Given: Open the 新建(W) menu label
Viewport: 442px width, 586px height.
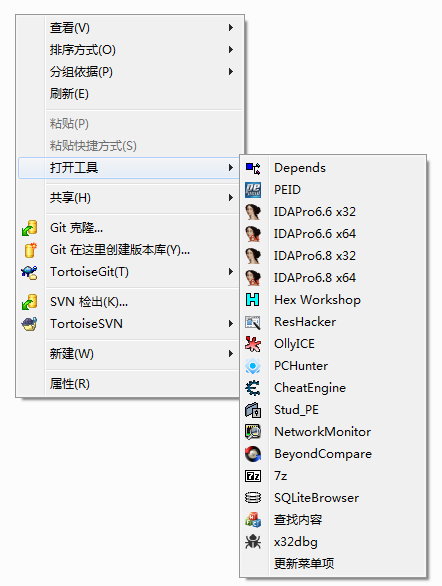Looking at the screenshot, I should pos(72,354).
